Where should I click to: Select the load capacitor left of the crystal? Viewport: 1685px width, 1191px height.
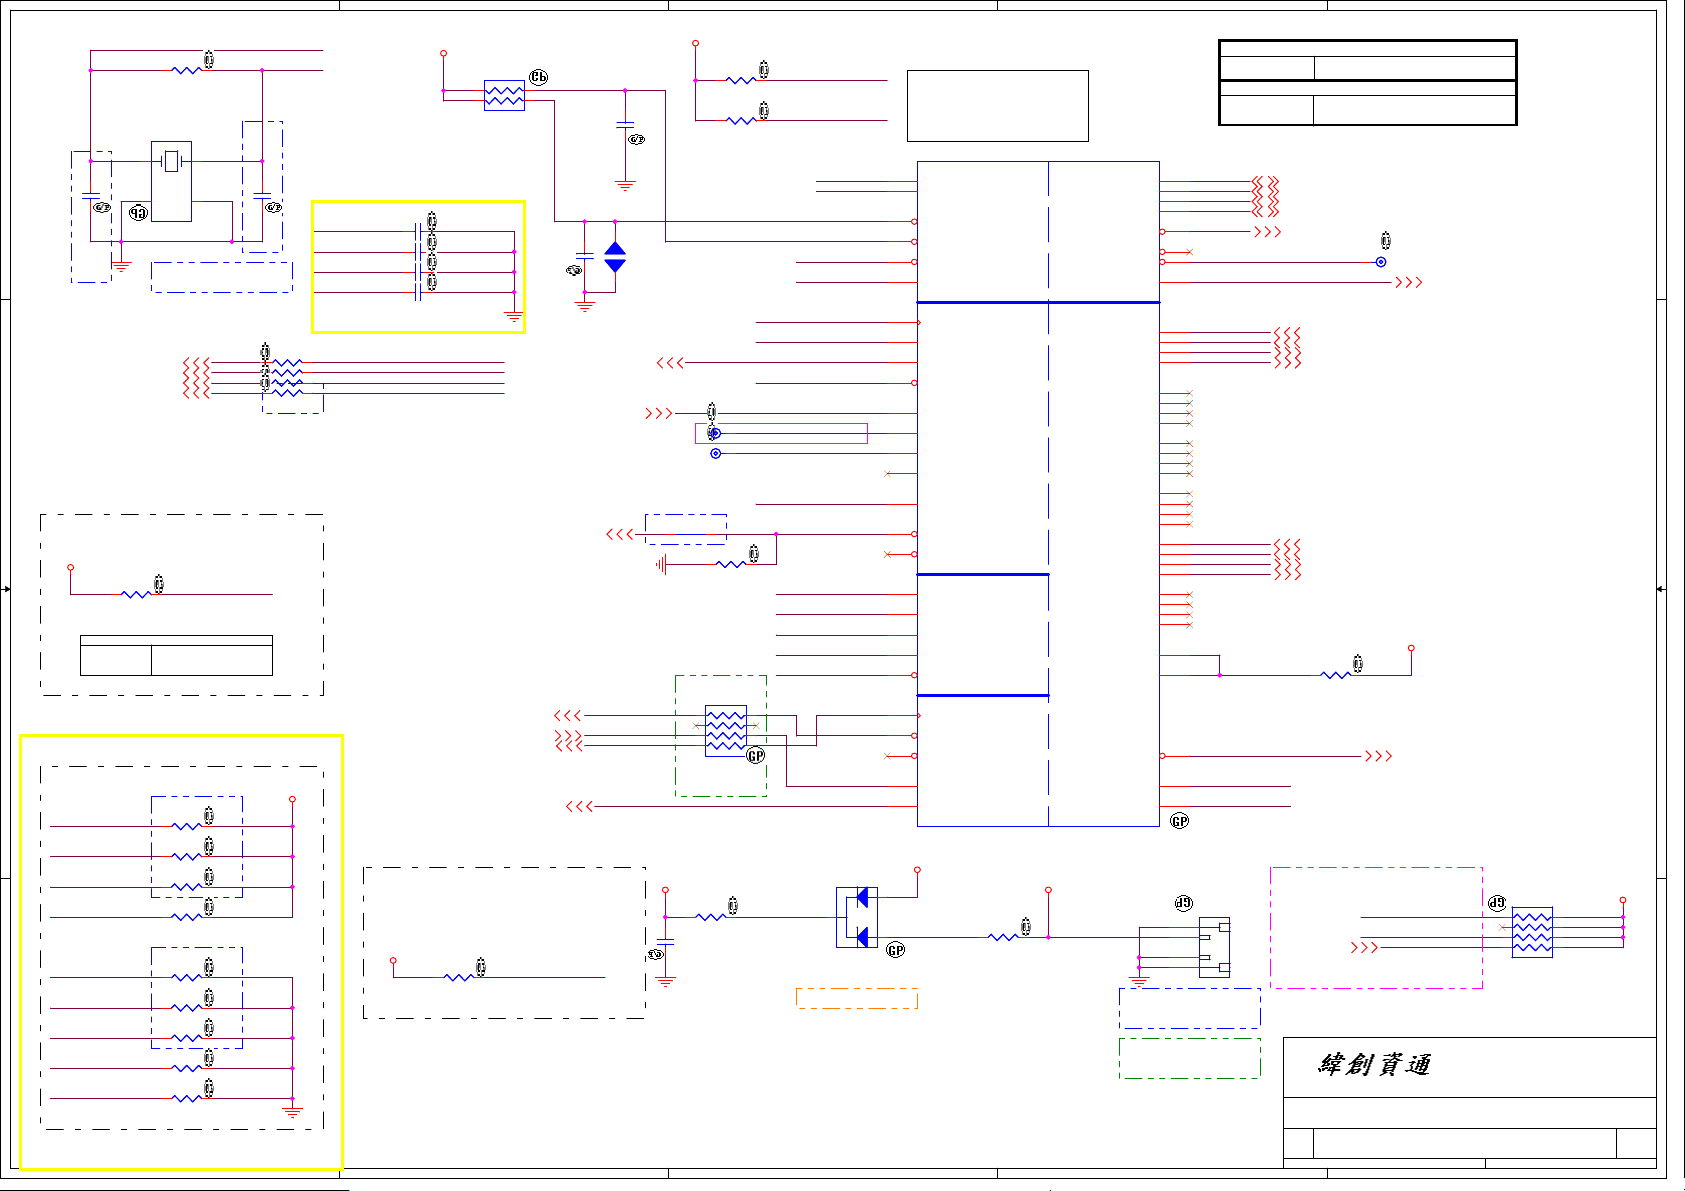coord(90,196)
